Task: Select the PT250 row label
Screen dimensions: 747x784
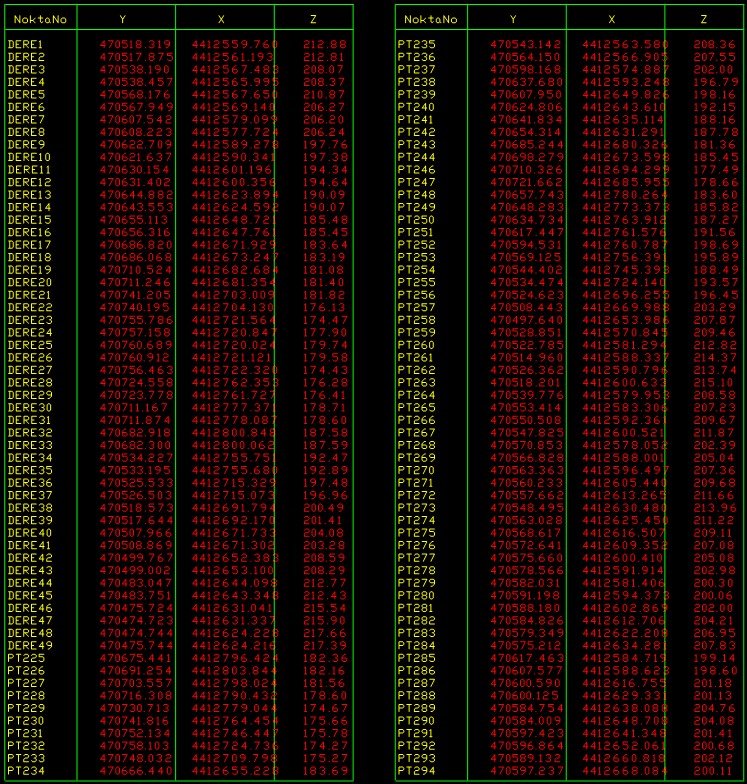Action: (x=416, y=220)
